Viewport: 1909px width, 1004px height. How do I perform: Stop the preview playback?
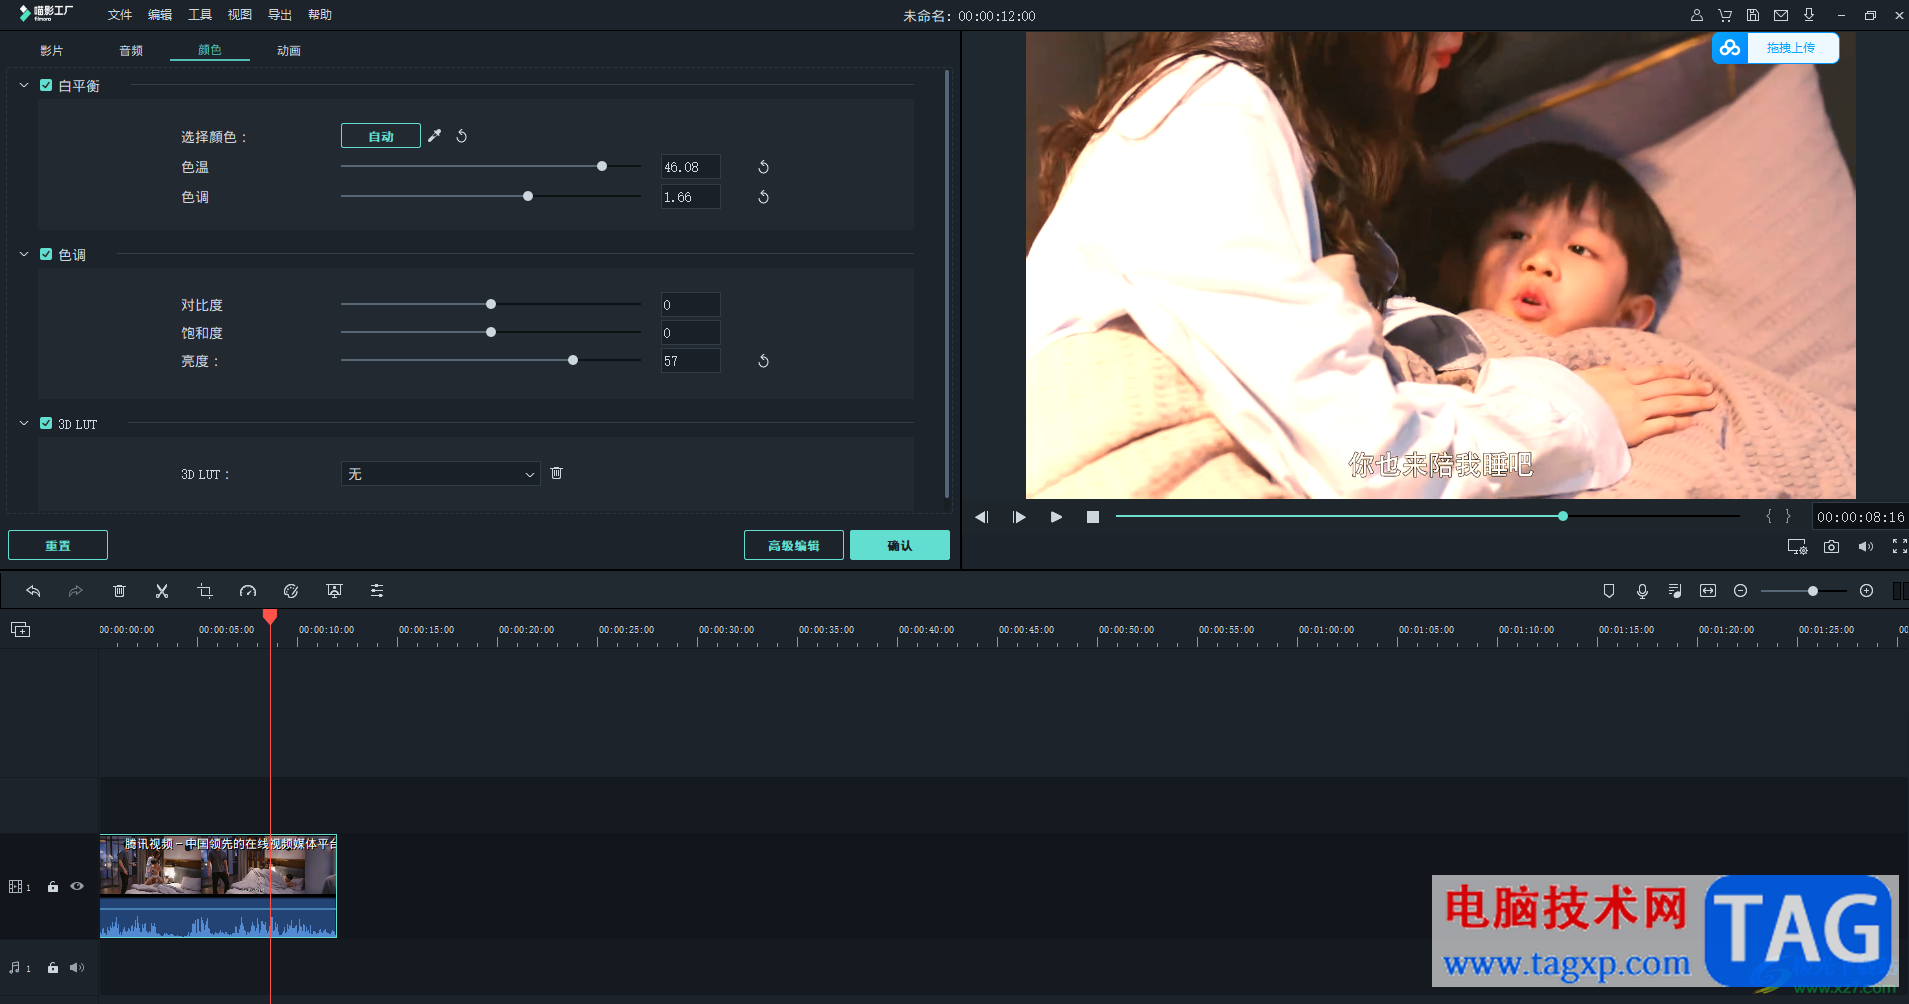1093,517
